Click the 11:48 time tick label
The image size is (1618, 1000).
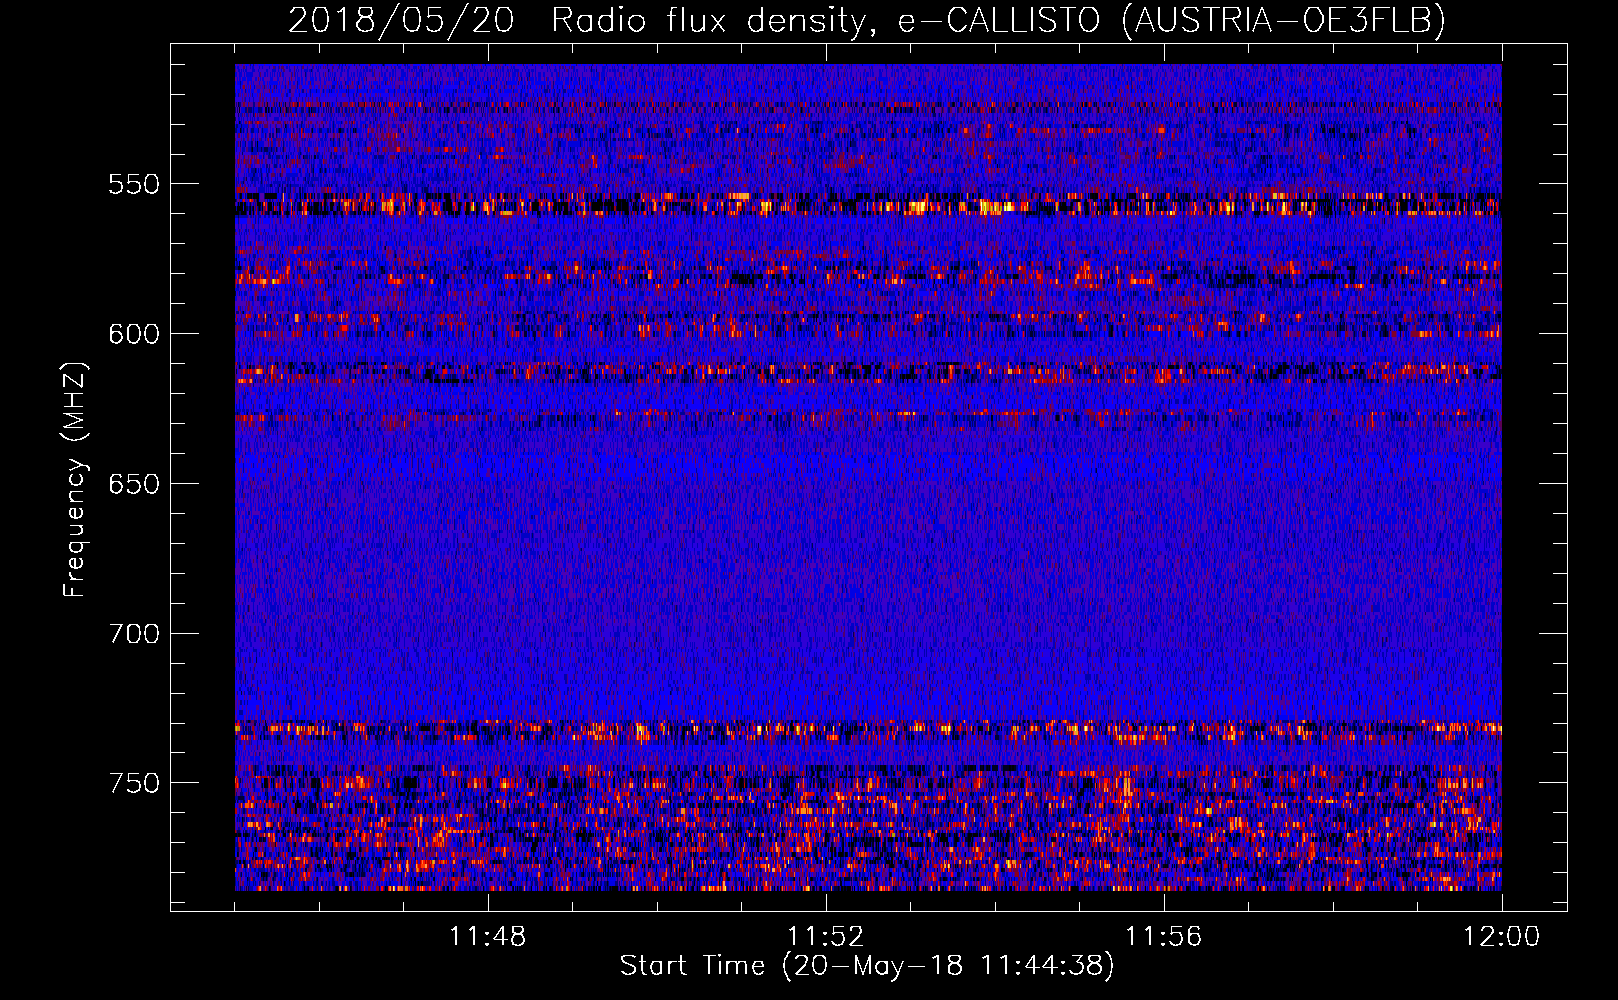487,937
